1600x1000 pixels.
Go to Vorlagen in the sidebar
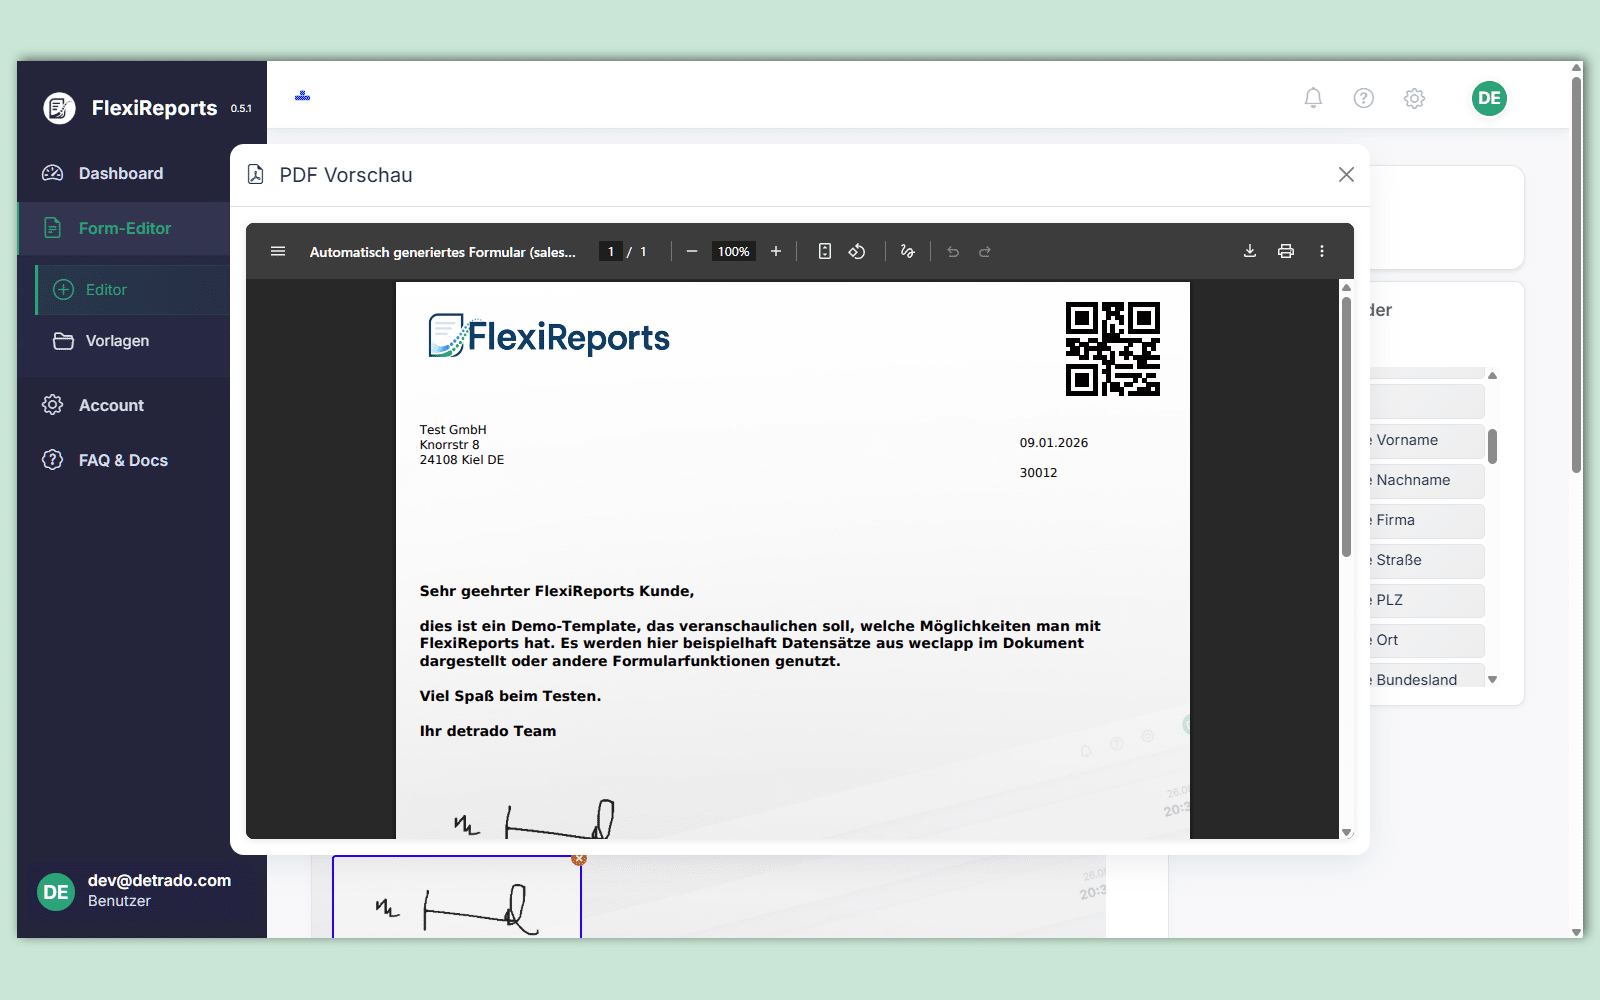pos(117,341)
